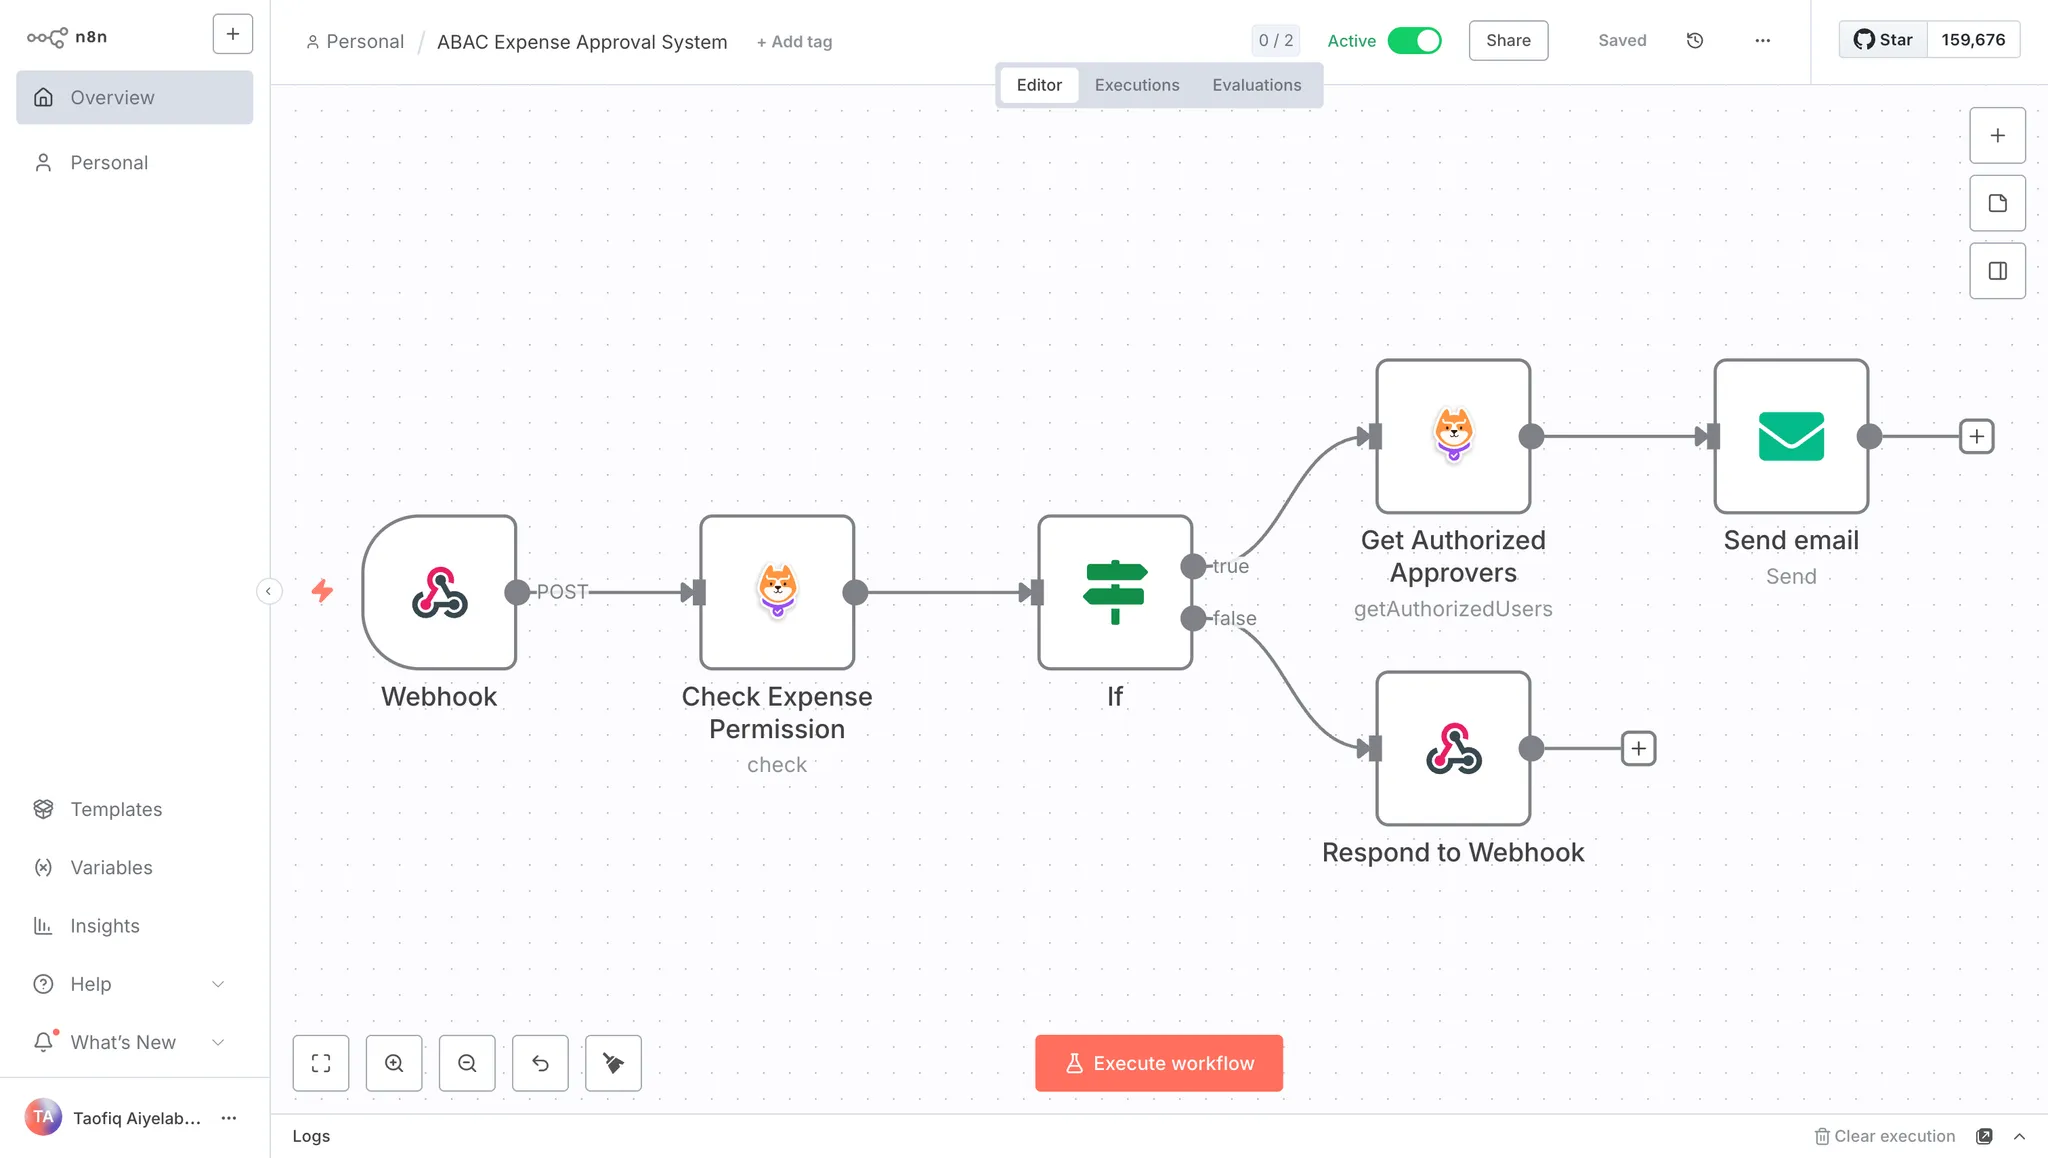Switch to the Executions tab
The height and width of the screenshot is (1158, 2048).
coord(1137,85)
